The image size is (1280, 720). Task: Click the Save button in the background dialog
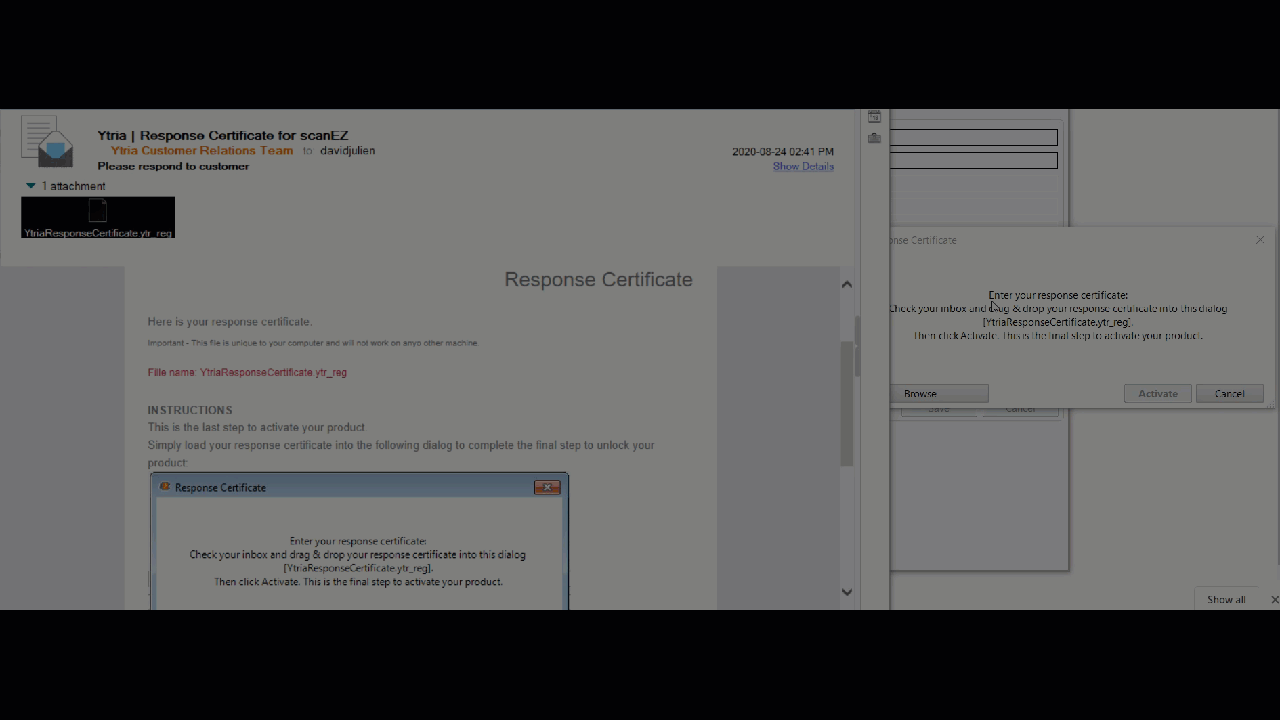pyautogui.click(x=938, y=409)
